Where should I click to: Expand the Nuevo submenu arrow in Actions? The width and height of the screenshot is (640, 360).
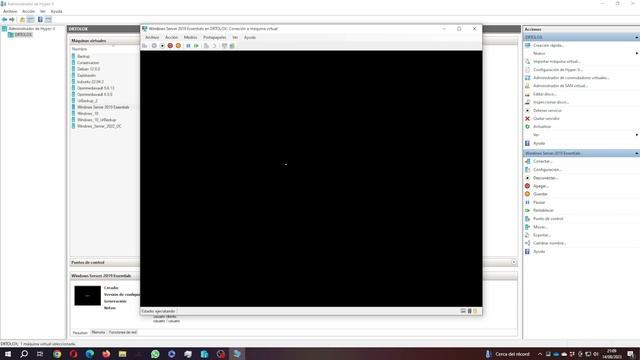click(x=636, y=53)
